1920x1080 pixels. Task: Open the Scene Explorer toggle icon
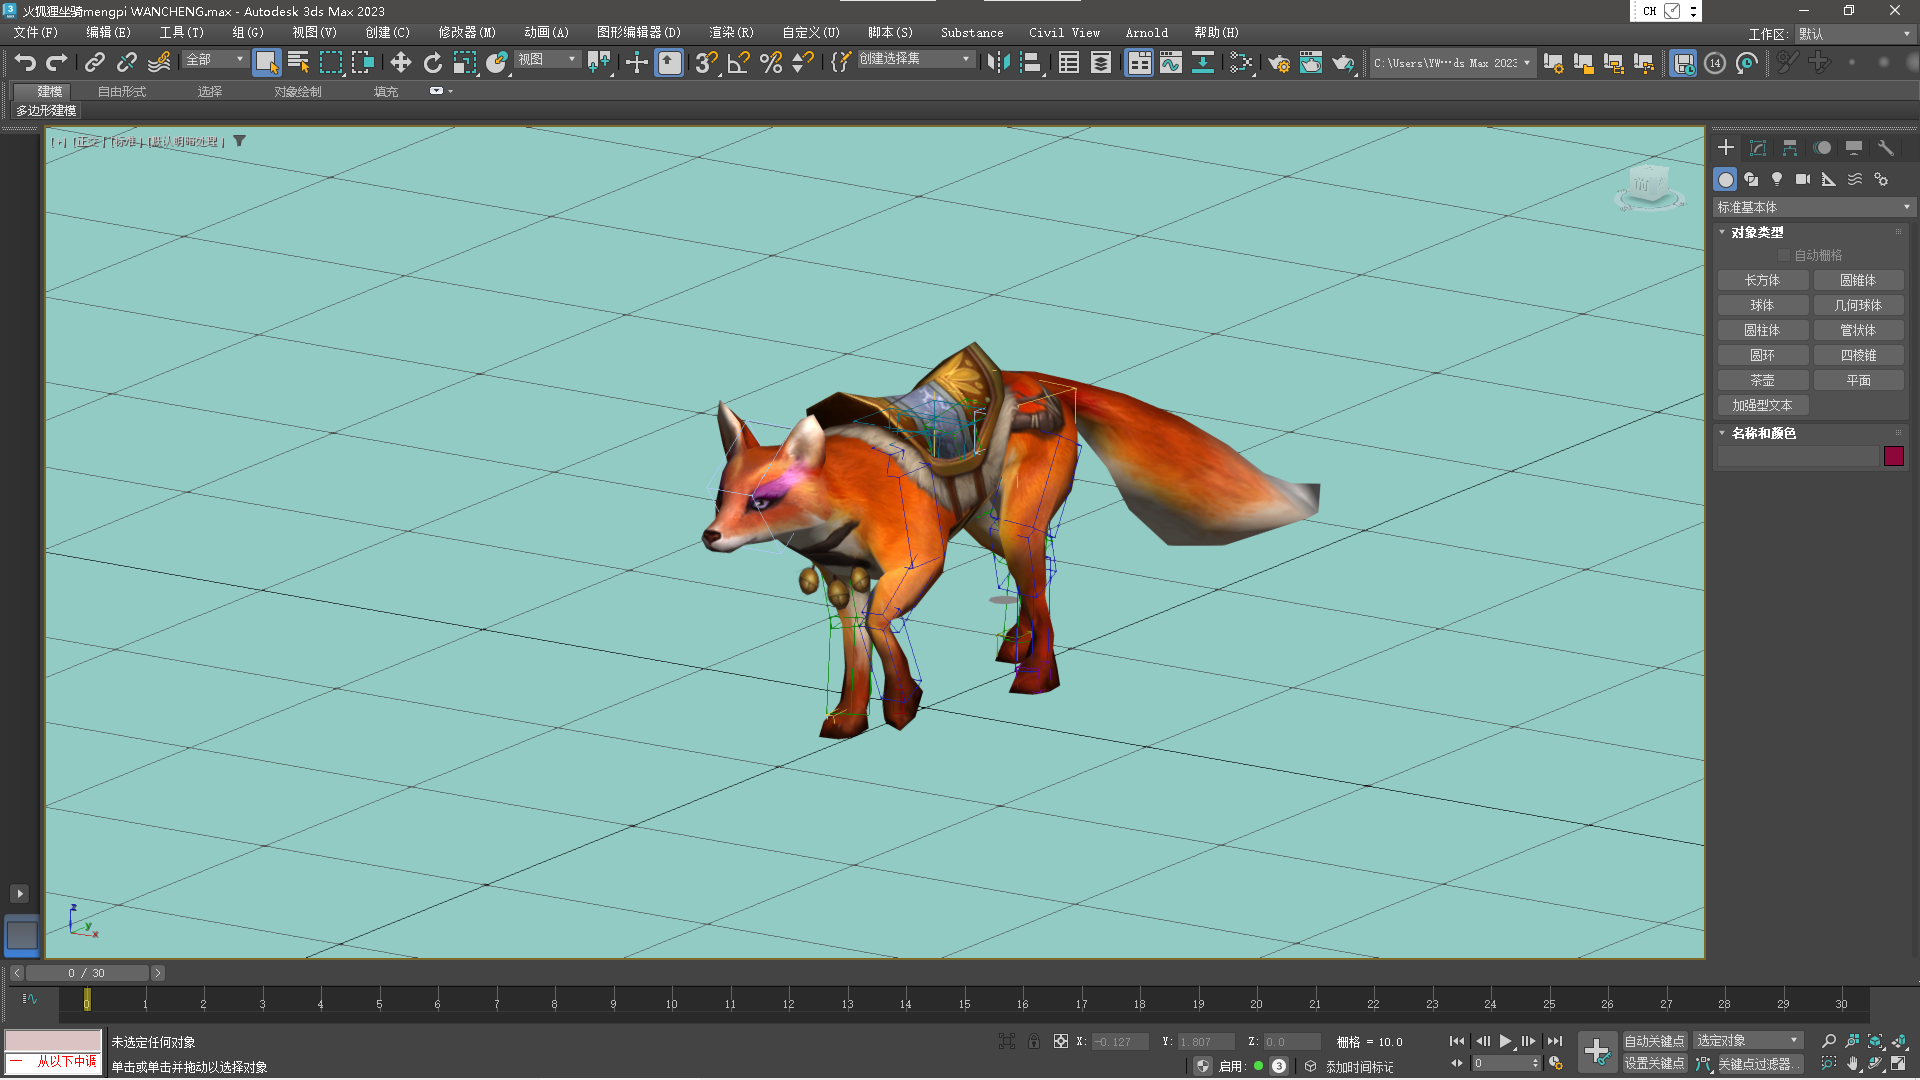[x=1069, y=62]
